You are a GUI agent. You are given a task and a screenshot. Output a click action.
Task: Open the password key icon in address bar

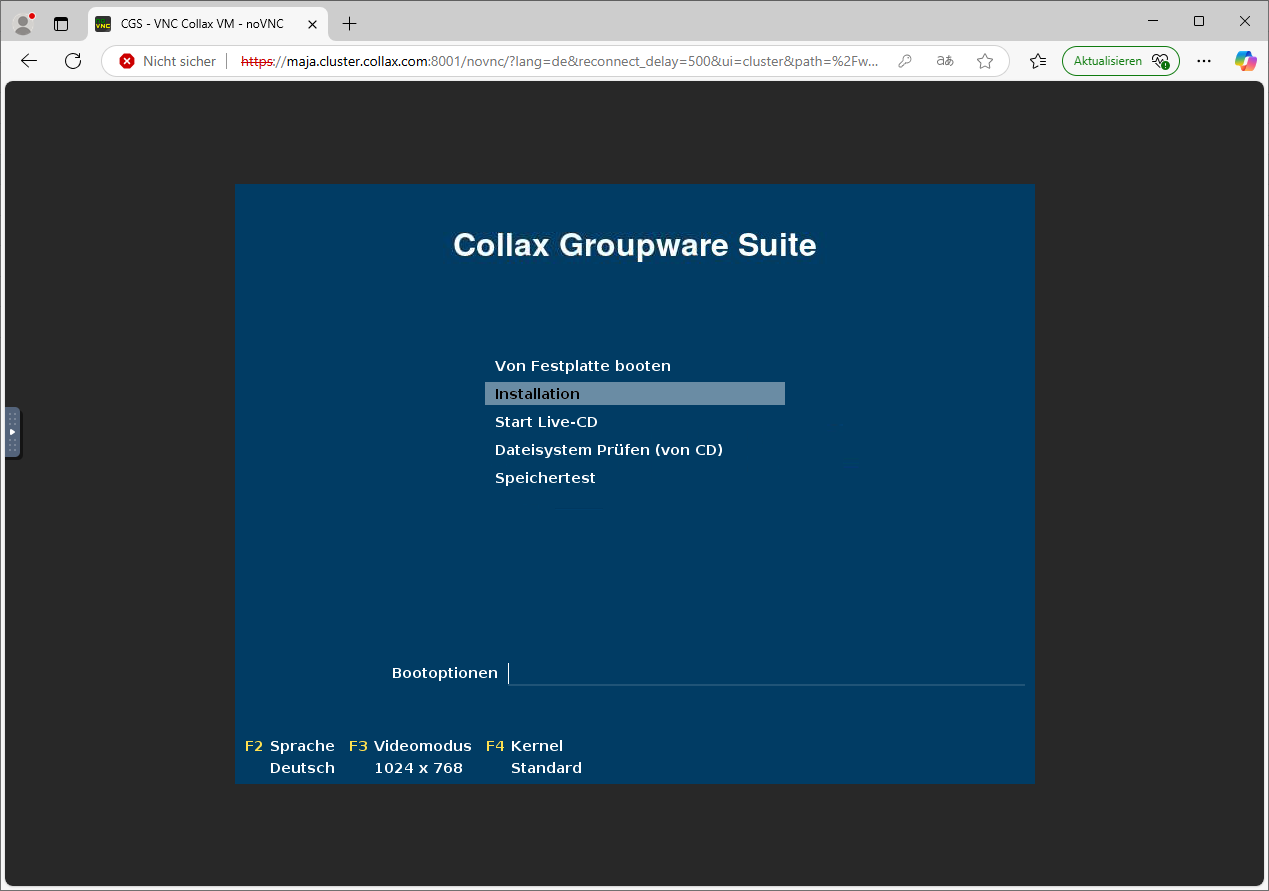click(905, 61)
